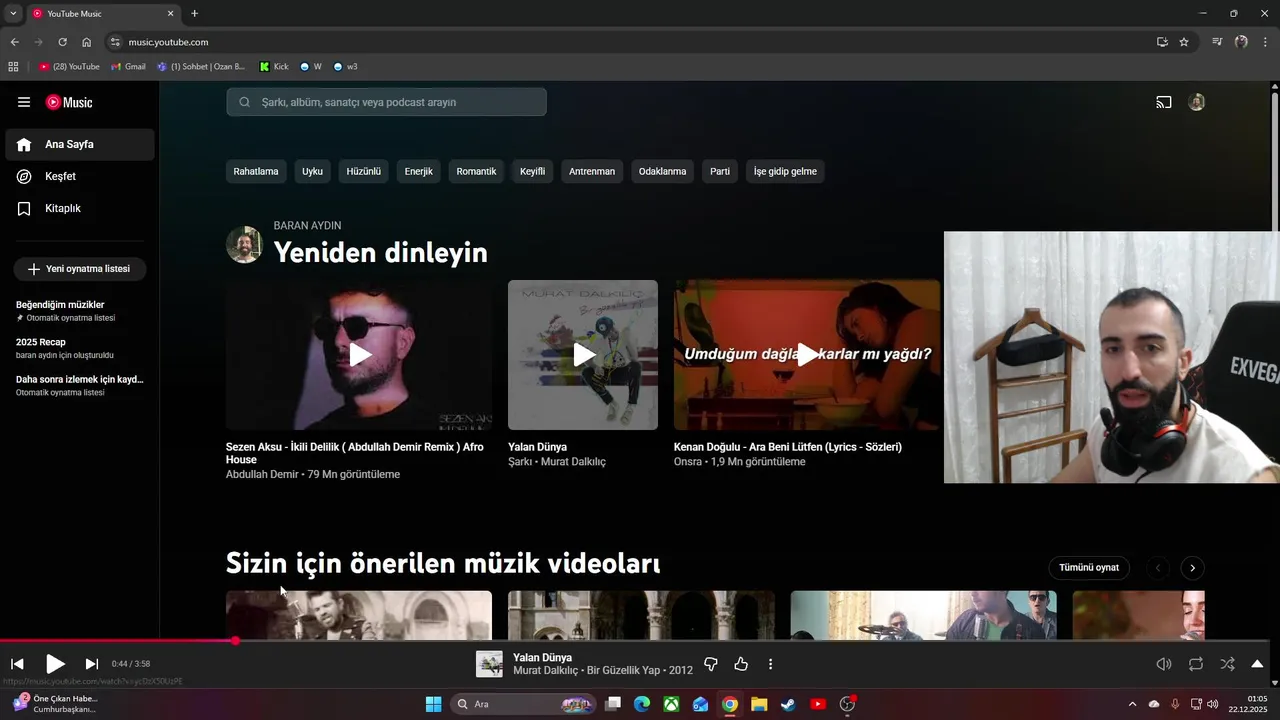Expand the tab search dropdown
The width and height of the screenshot is (1280, 720).
pyautogui.click(x=13, y=13)
